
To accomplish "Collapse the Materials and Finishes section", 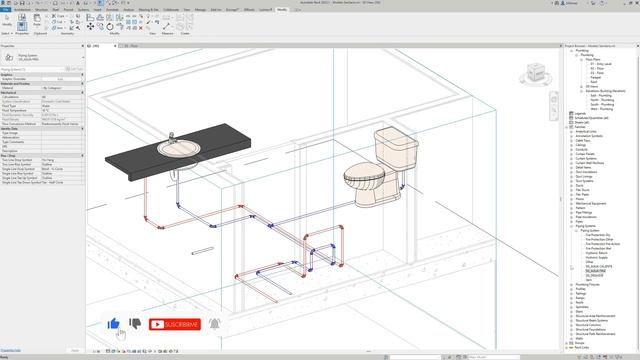I will pyautogui.click(x=82, y=84).
